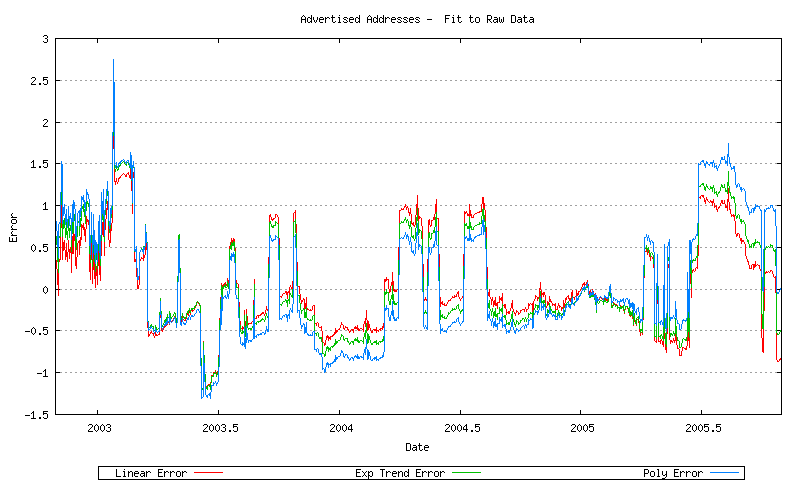Click the red Linear Error legend line sample
The height and width of the screenshot is (480, 800).
206,473
